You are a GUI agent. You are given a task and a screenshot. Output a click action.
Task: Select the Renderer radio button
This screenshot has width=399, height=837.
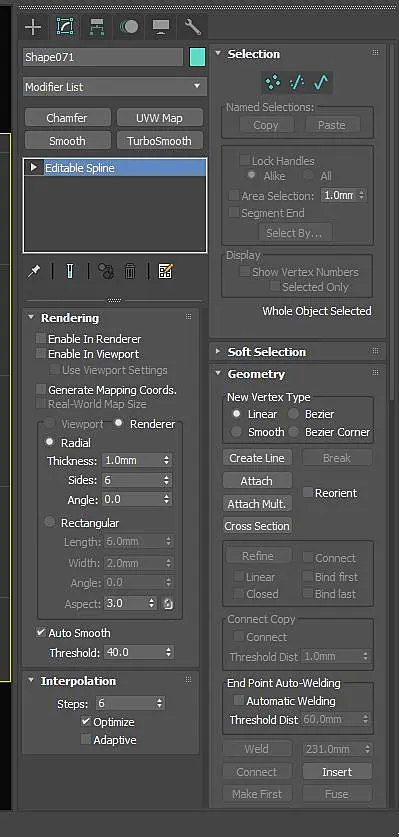[119, 423]
